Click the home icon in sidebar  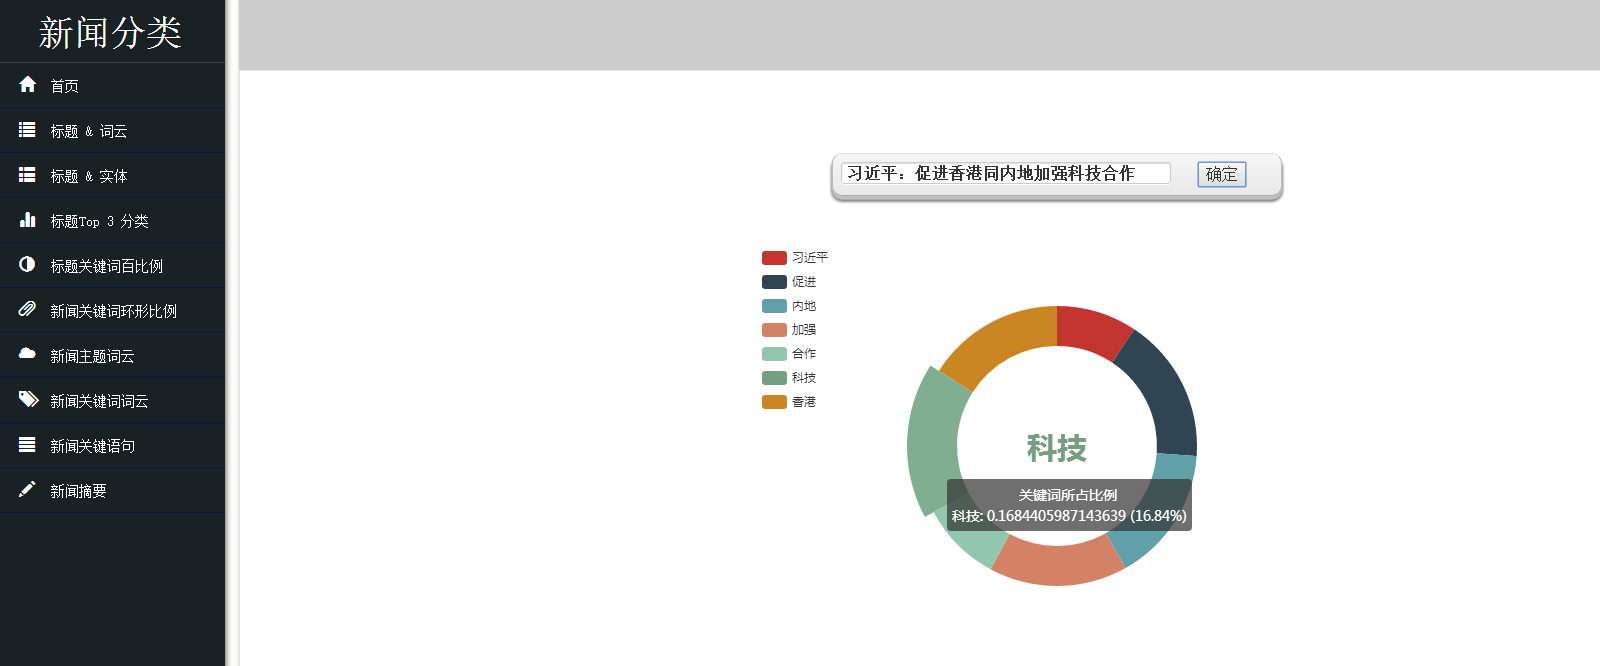point(28,85)
